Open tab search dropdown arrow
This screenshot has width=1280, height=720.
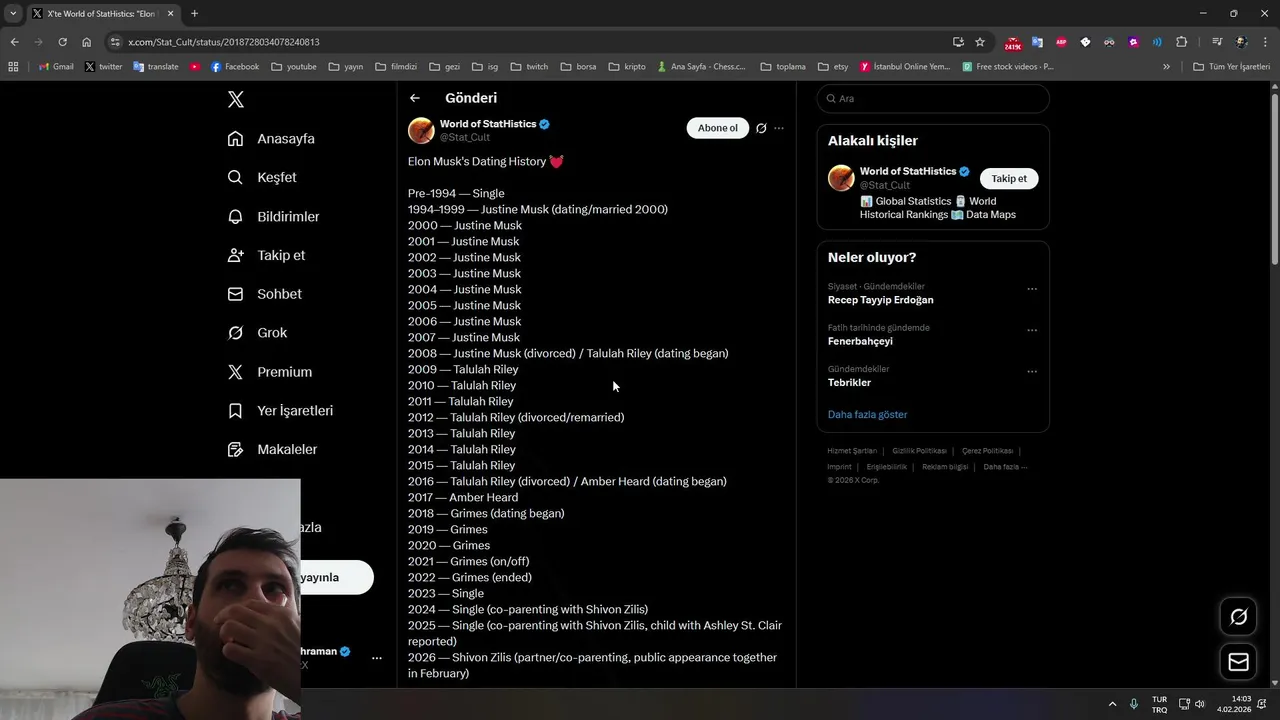13,13
